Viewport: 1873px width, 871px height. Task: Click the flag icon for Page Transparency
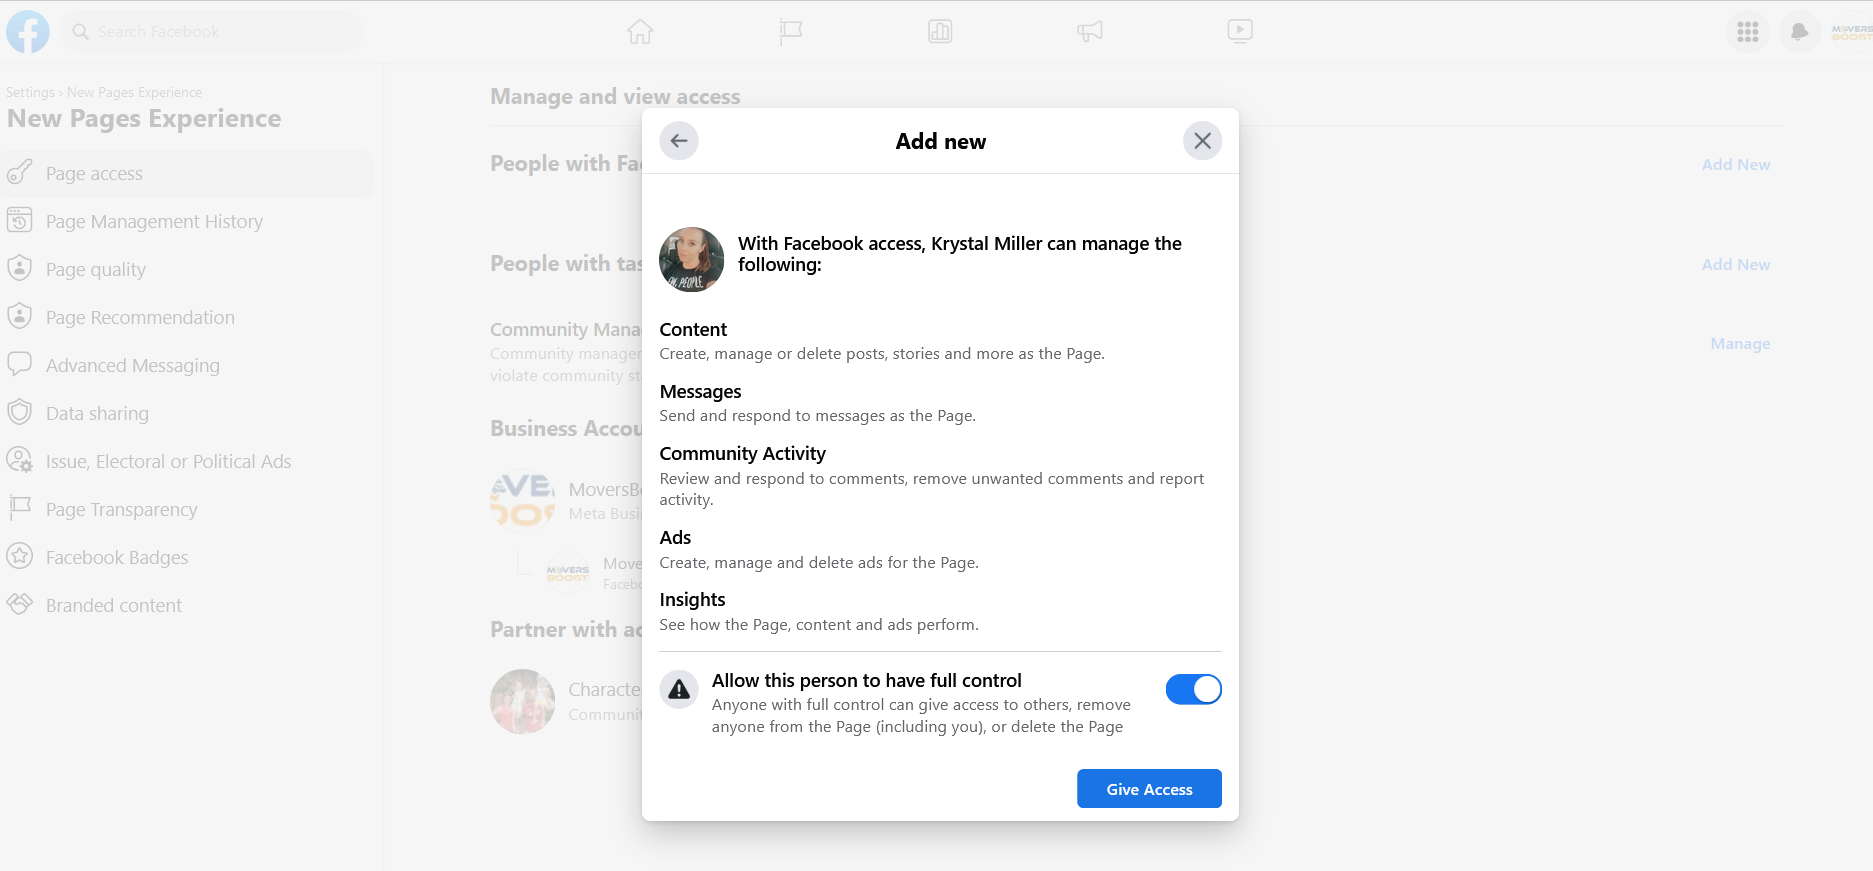pyautogui.click(x=20, y=508)
